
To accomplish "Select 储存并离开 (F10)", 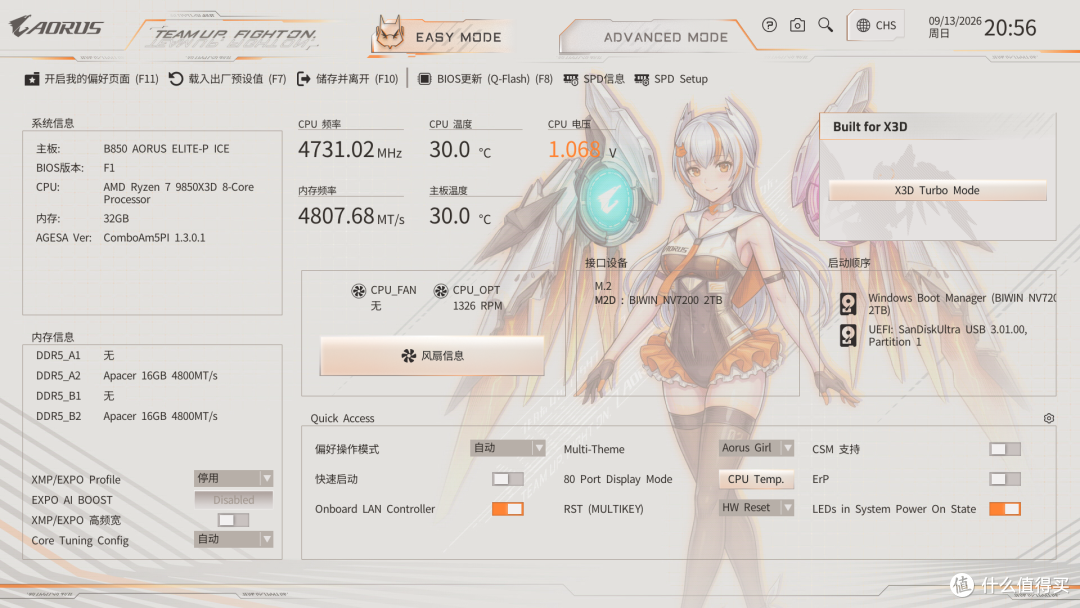I will click(347, 79).
